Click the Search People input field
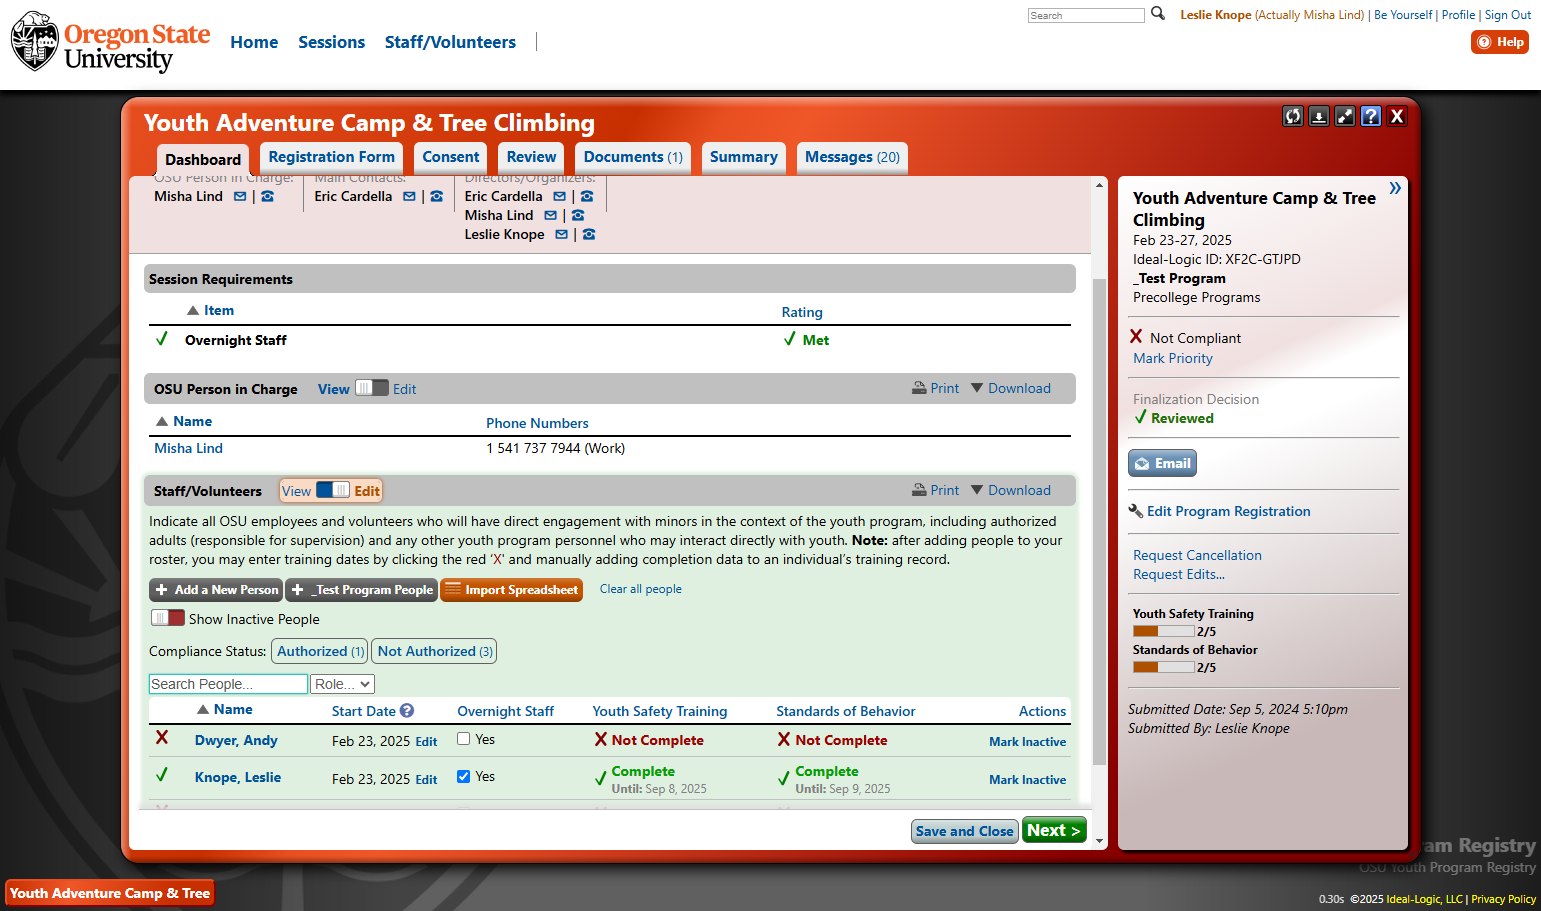 tap(228, 684)
